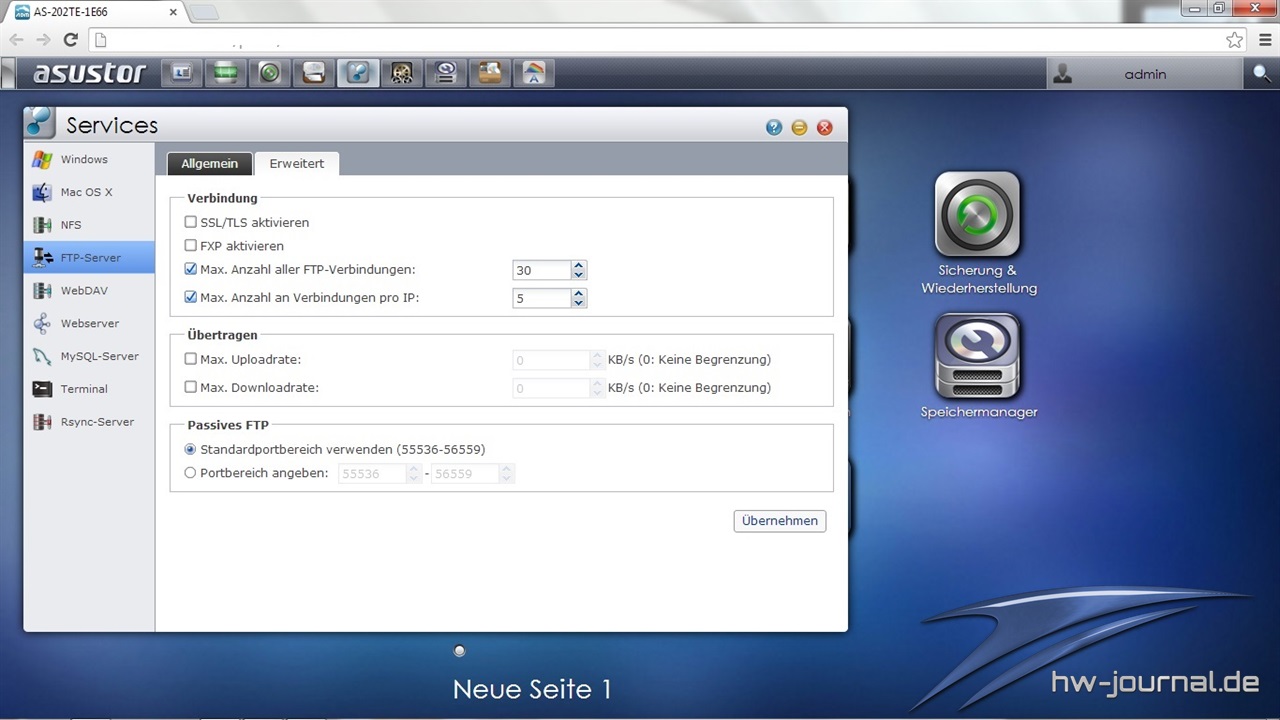Enable Max. Downloadrate checkbox
This screenshot has height=720, width=1280.
191,387
